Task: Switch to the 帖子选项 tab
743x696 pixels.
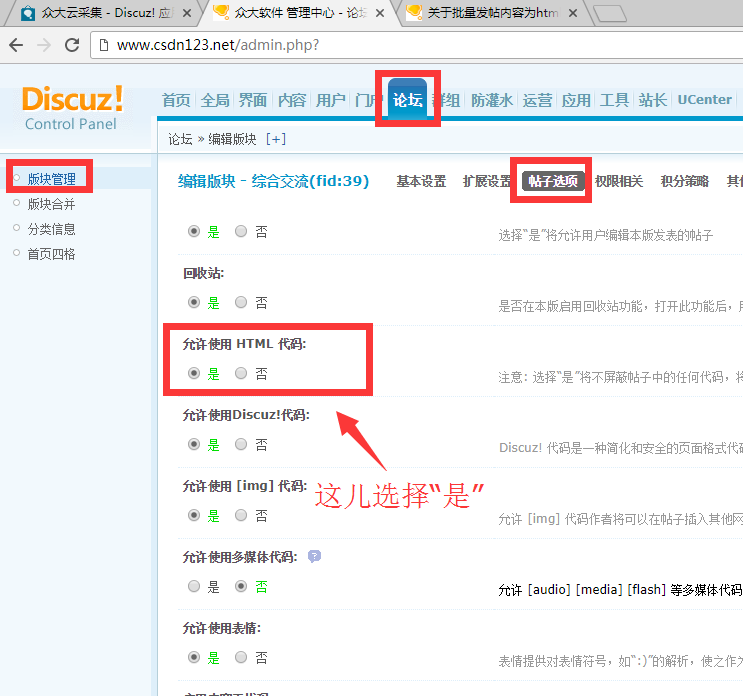Action: click(553, 181)
